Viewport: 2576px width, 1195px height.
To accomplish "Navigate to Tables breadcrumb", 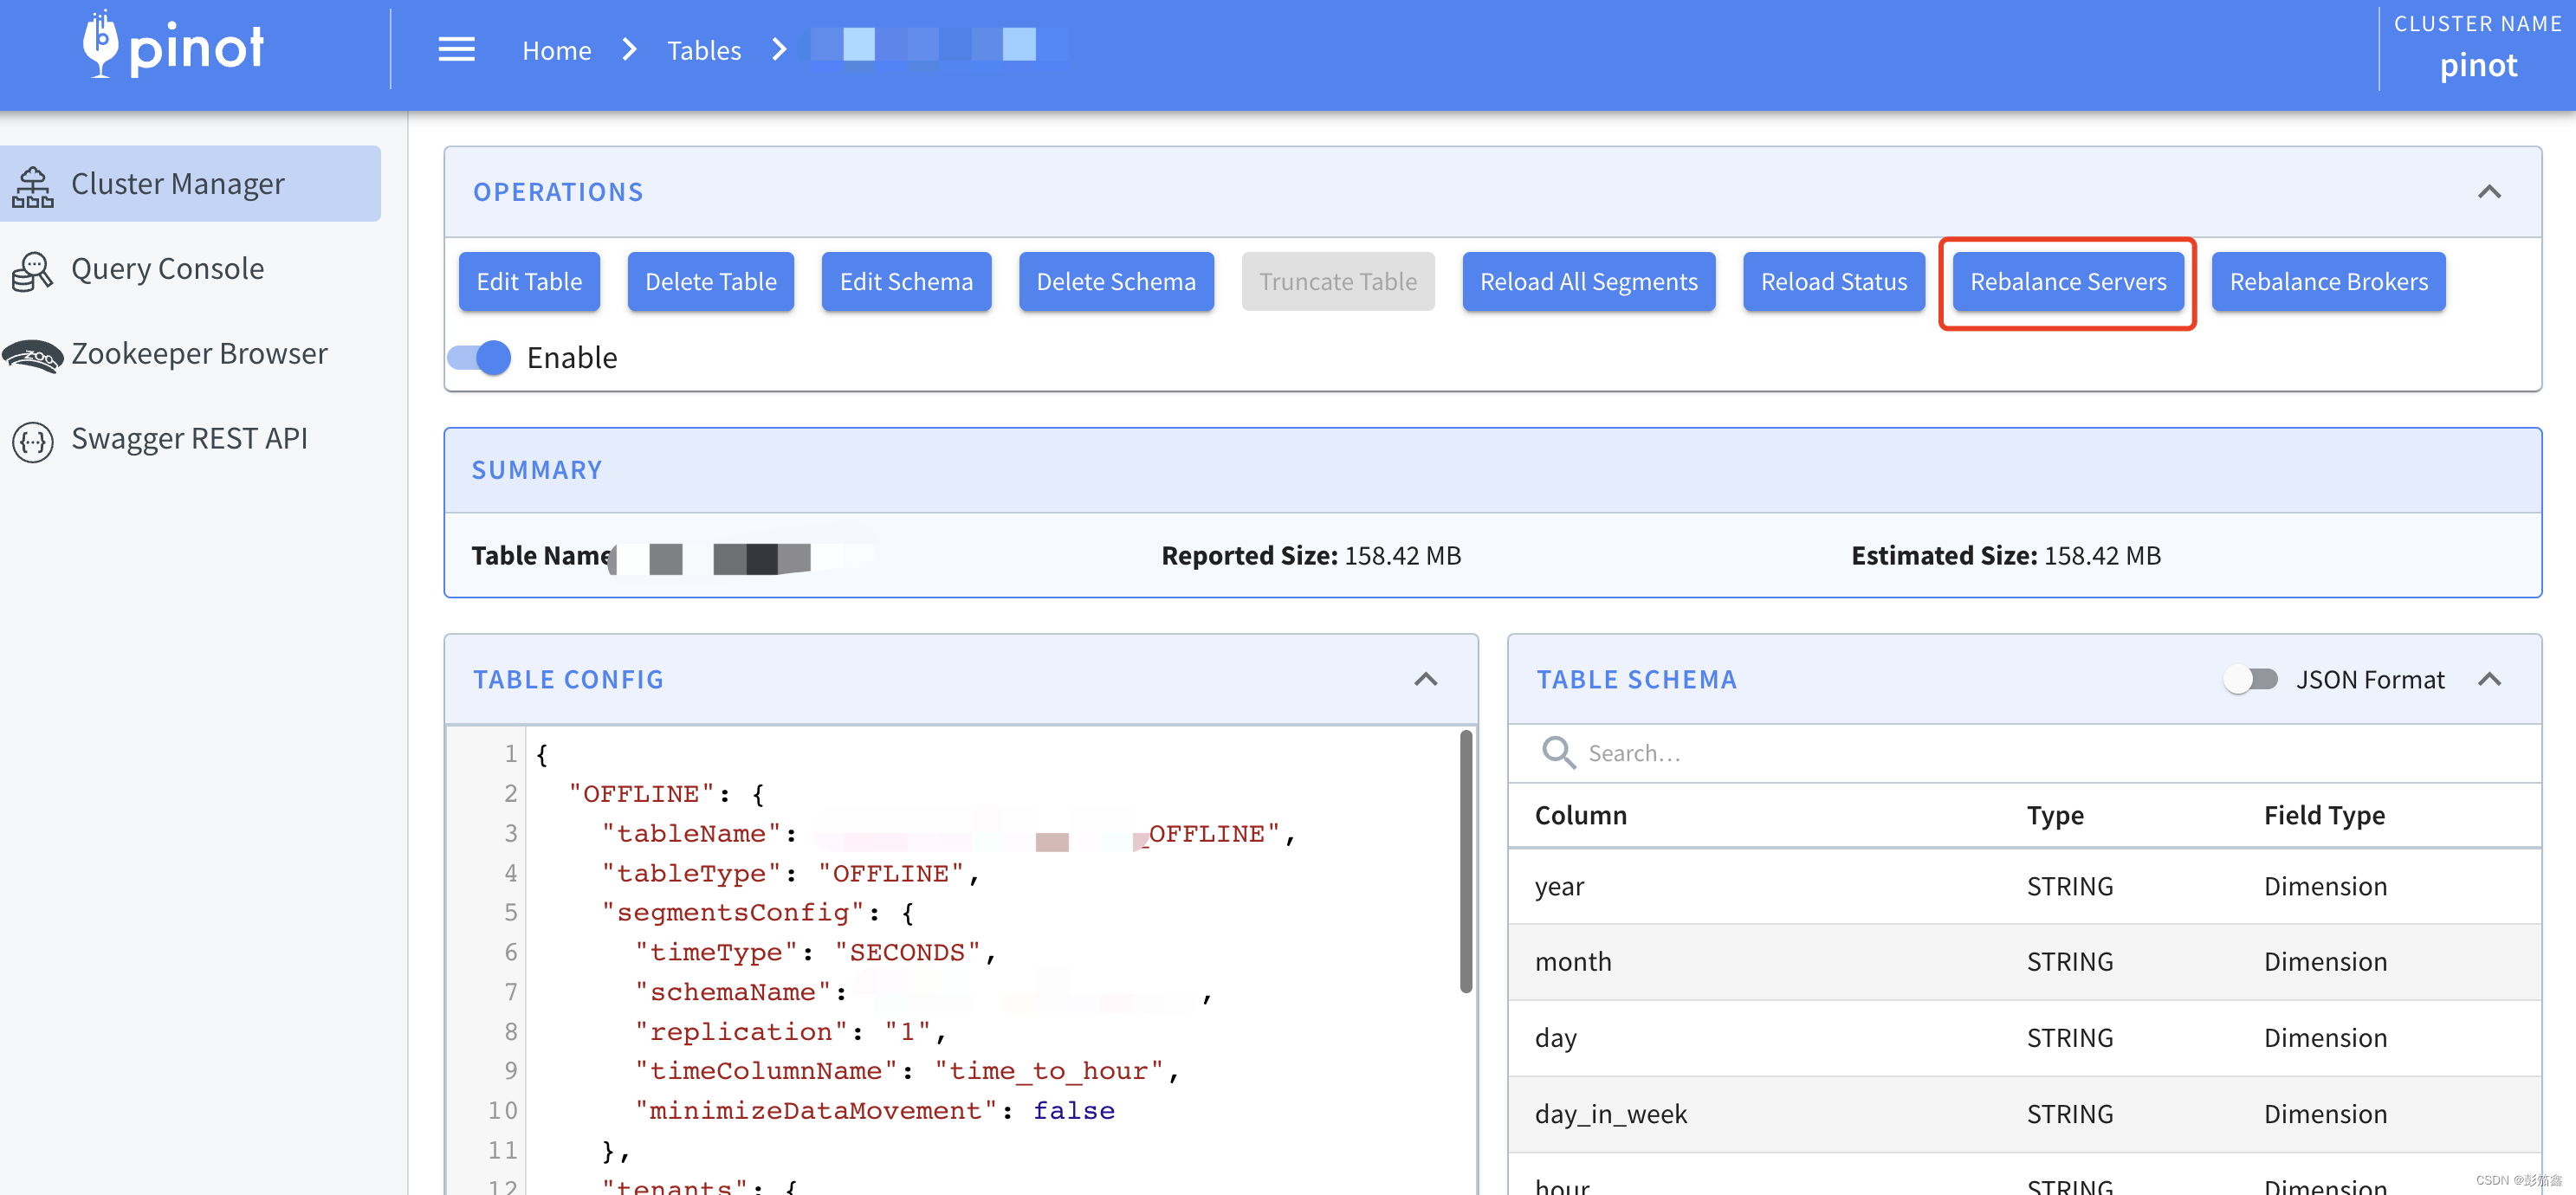I will (703, 50).
